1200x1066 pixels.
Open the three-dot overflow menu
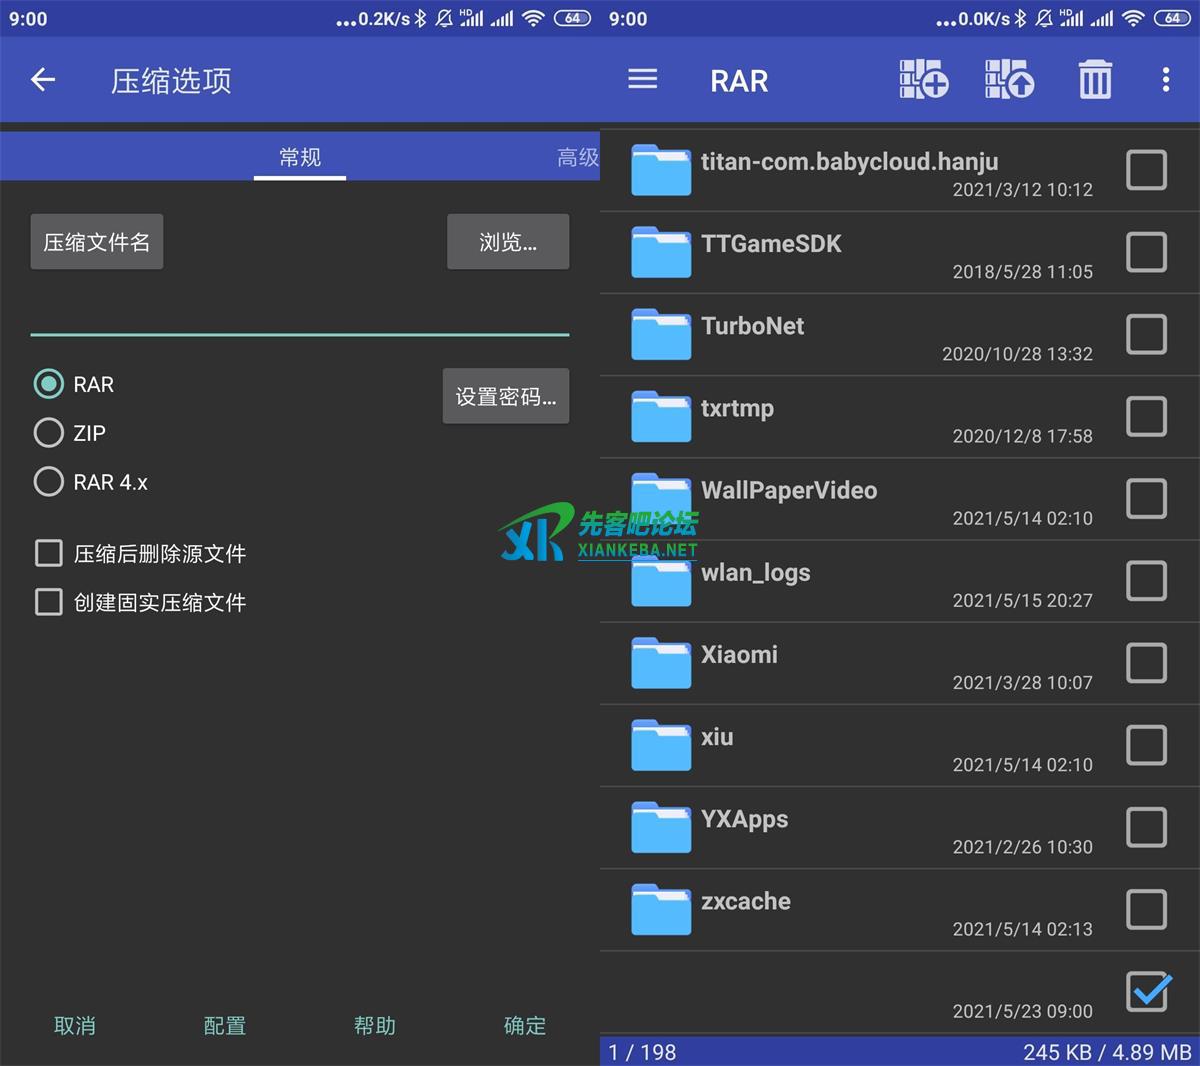coord(1165,80)
